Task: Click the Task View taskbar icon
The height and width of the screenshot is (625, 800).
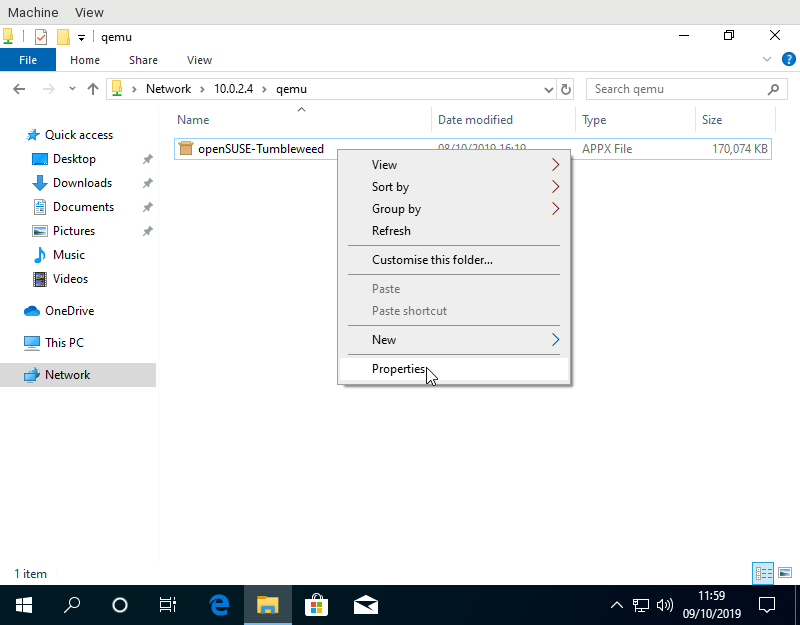Action: [168, 605]
